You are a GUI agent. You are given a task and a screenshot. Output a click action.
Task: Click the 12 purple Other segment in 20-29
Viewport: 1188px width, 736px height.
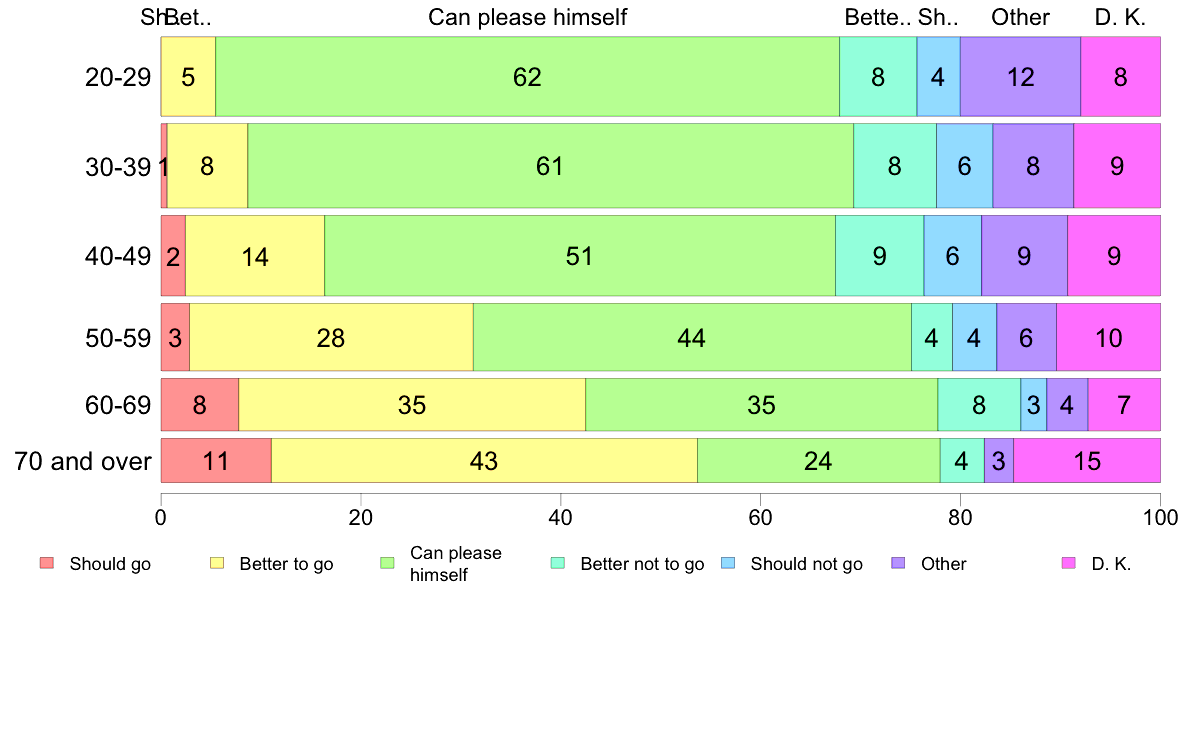pyautogui.click(x=1021, y=77)
